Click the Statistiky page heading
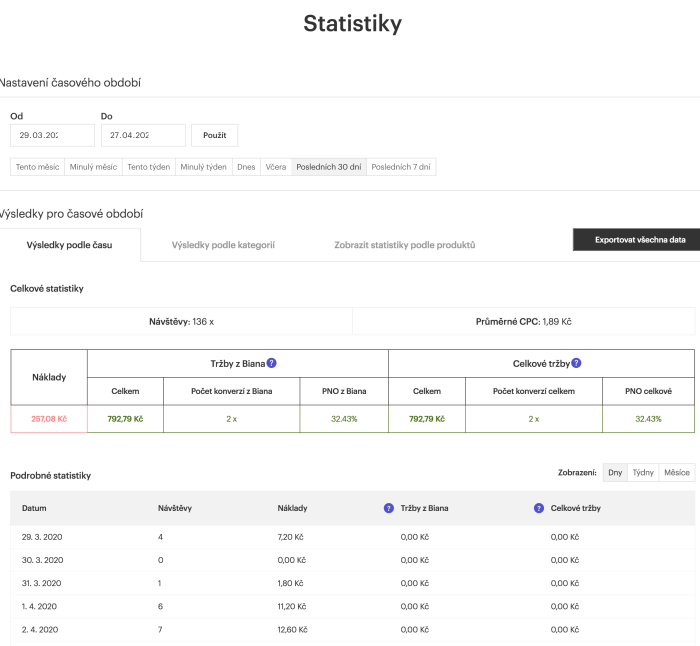 pyautogui.click(x=353, y=24)
